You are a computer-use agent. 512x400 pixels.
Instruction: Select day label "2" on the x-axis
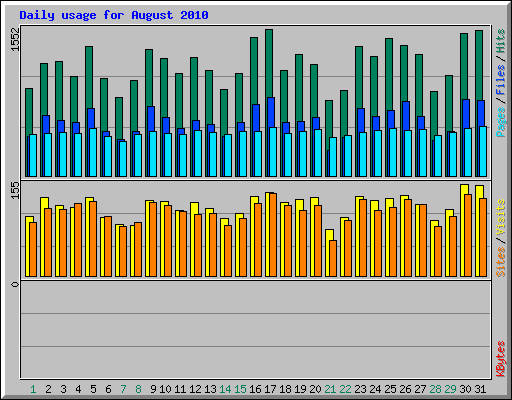(x=48, y=389)
